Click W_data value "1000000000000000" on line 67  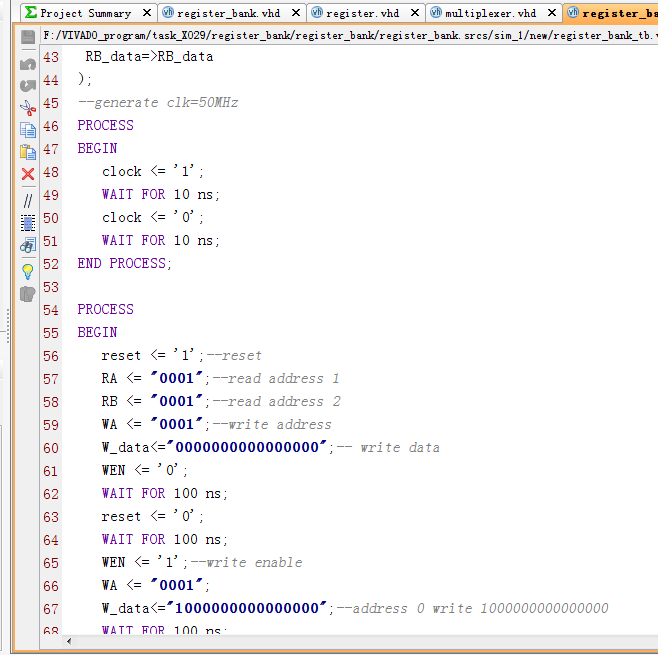point(247,608)
